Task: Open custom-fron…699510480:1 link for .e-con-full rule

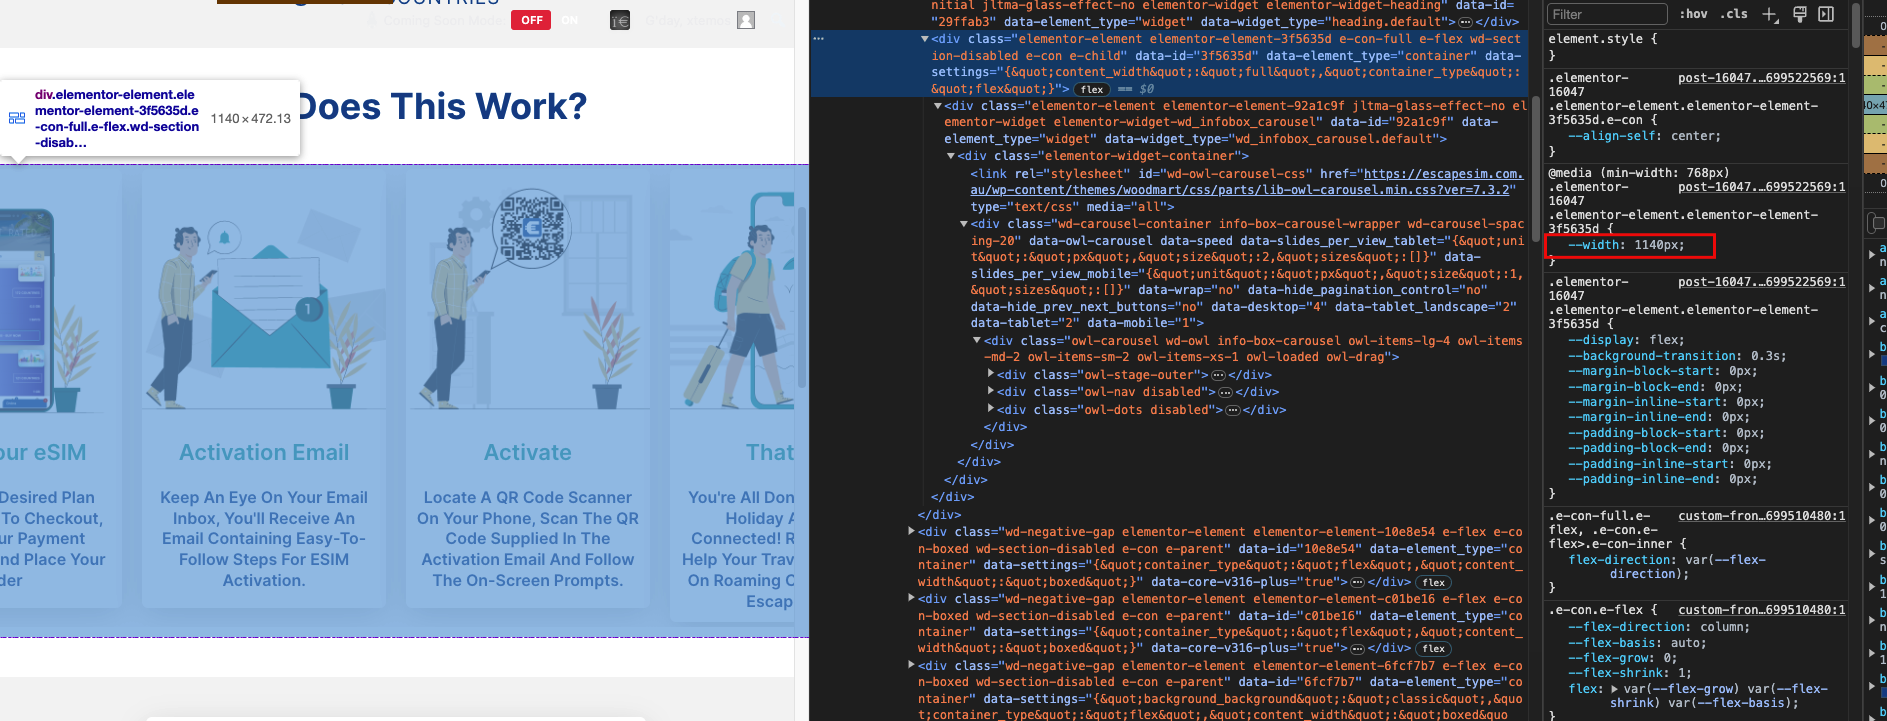Action: point(1761,516)
